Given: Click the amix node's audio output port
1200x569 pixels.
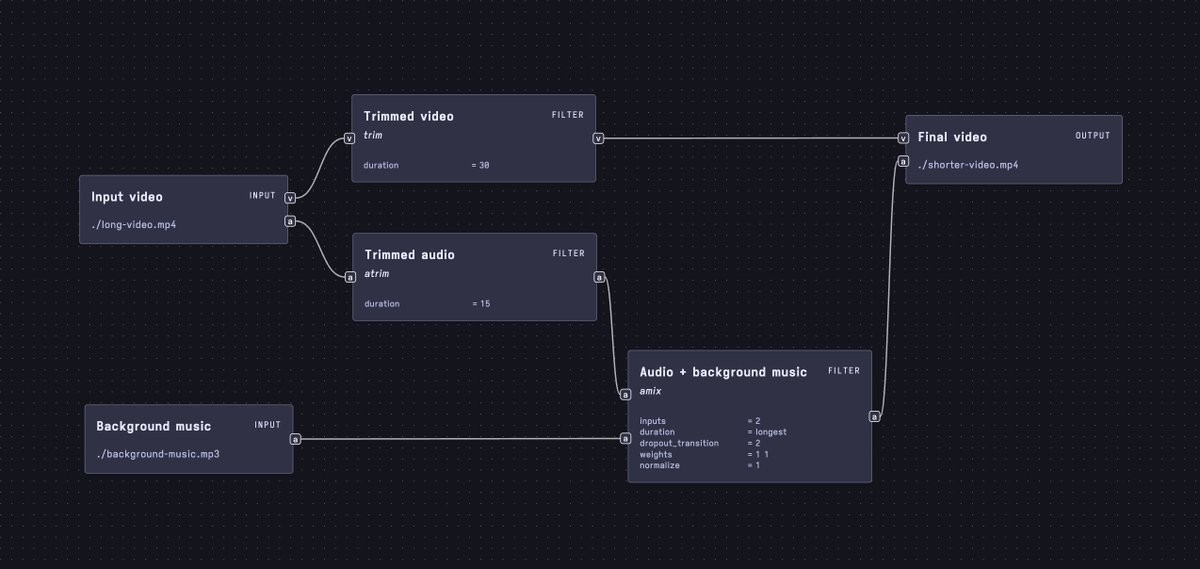Looking at the screenshot, I should click(874, 416).
